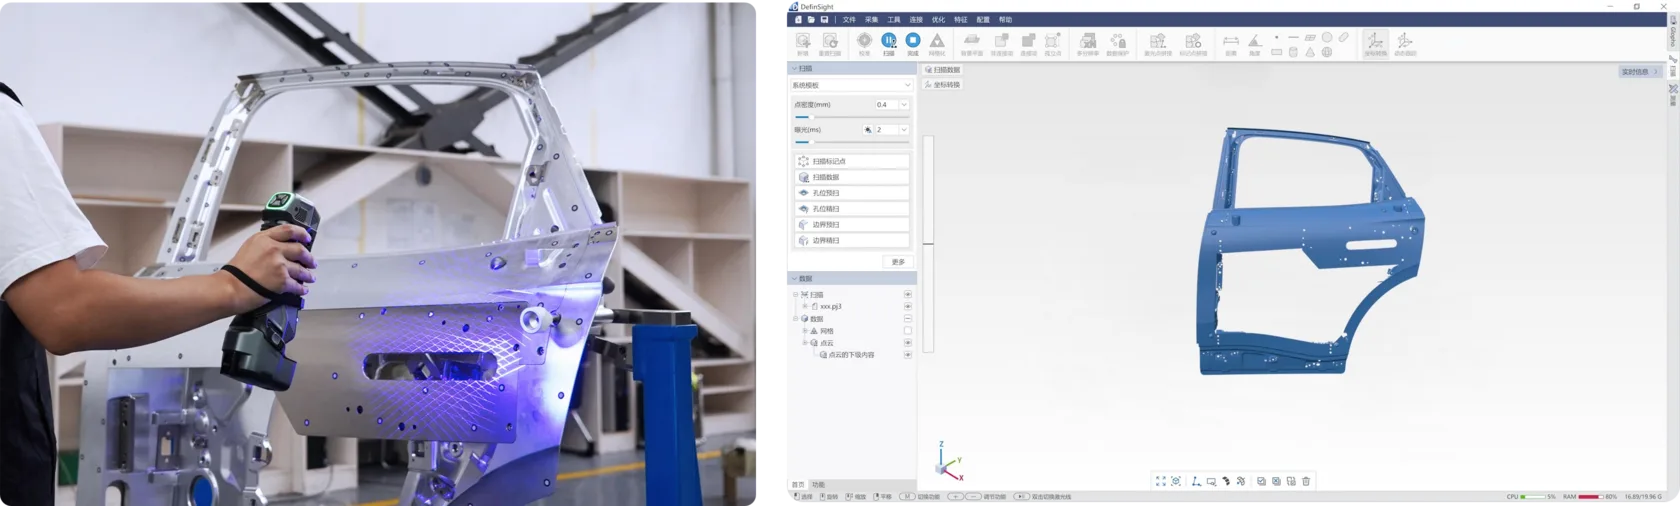Image resolution: width=1680 pixels, height=506 pixels.
Task: Click the 完成 stop scan icon
Action: click(x=913, y=41)
